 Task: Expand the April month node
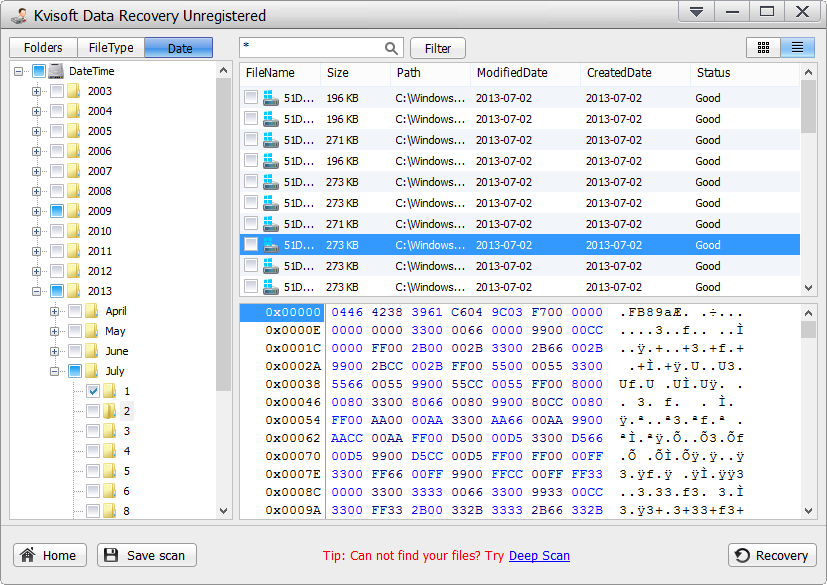pyautogui.click(x=54, y=311)
